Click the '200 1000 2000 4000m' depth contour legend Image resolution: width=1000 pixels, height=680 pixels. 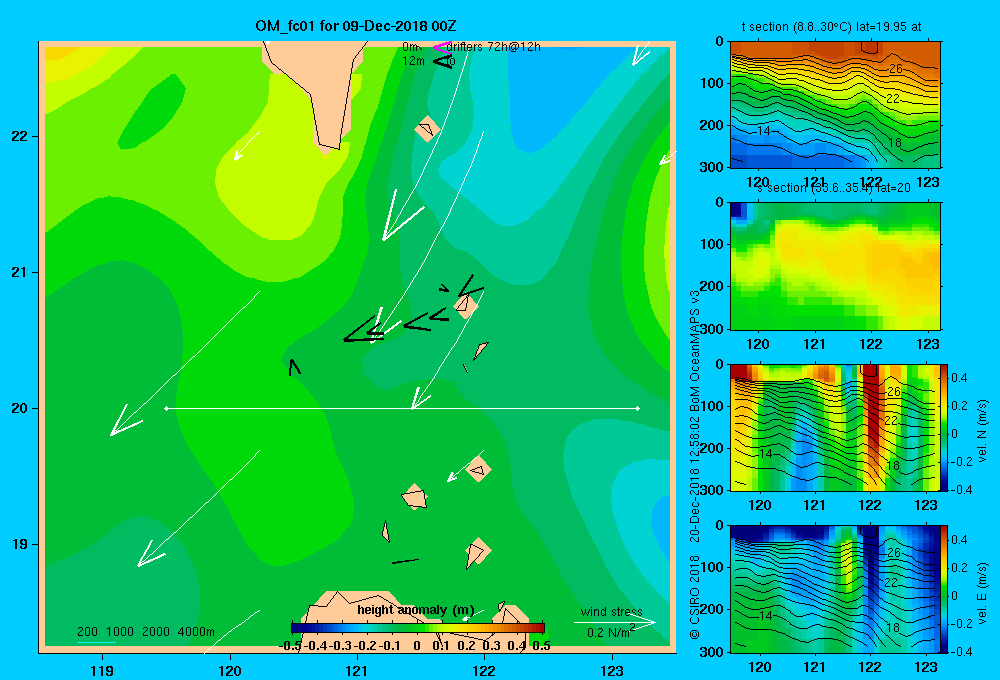pyautogui.click(x=146, y=632)
